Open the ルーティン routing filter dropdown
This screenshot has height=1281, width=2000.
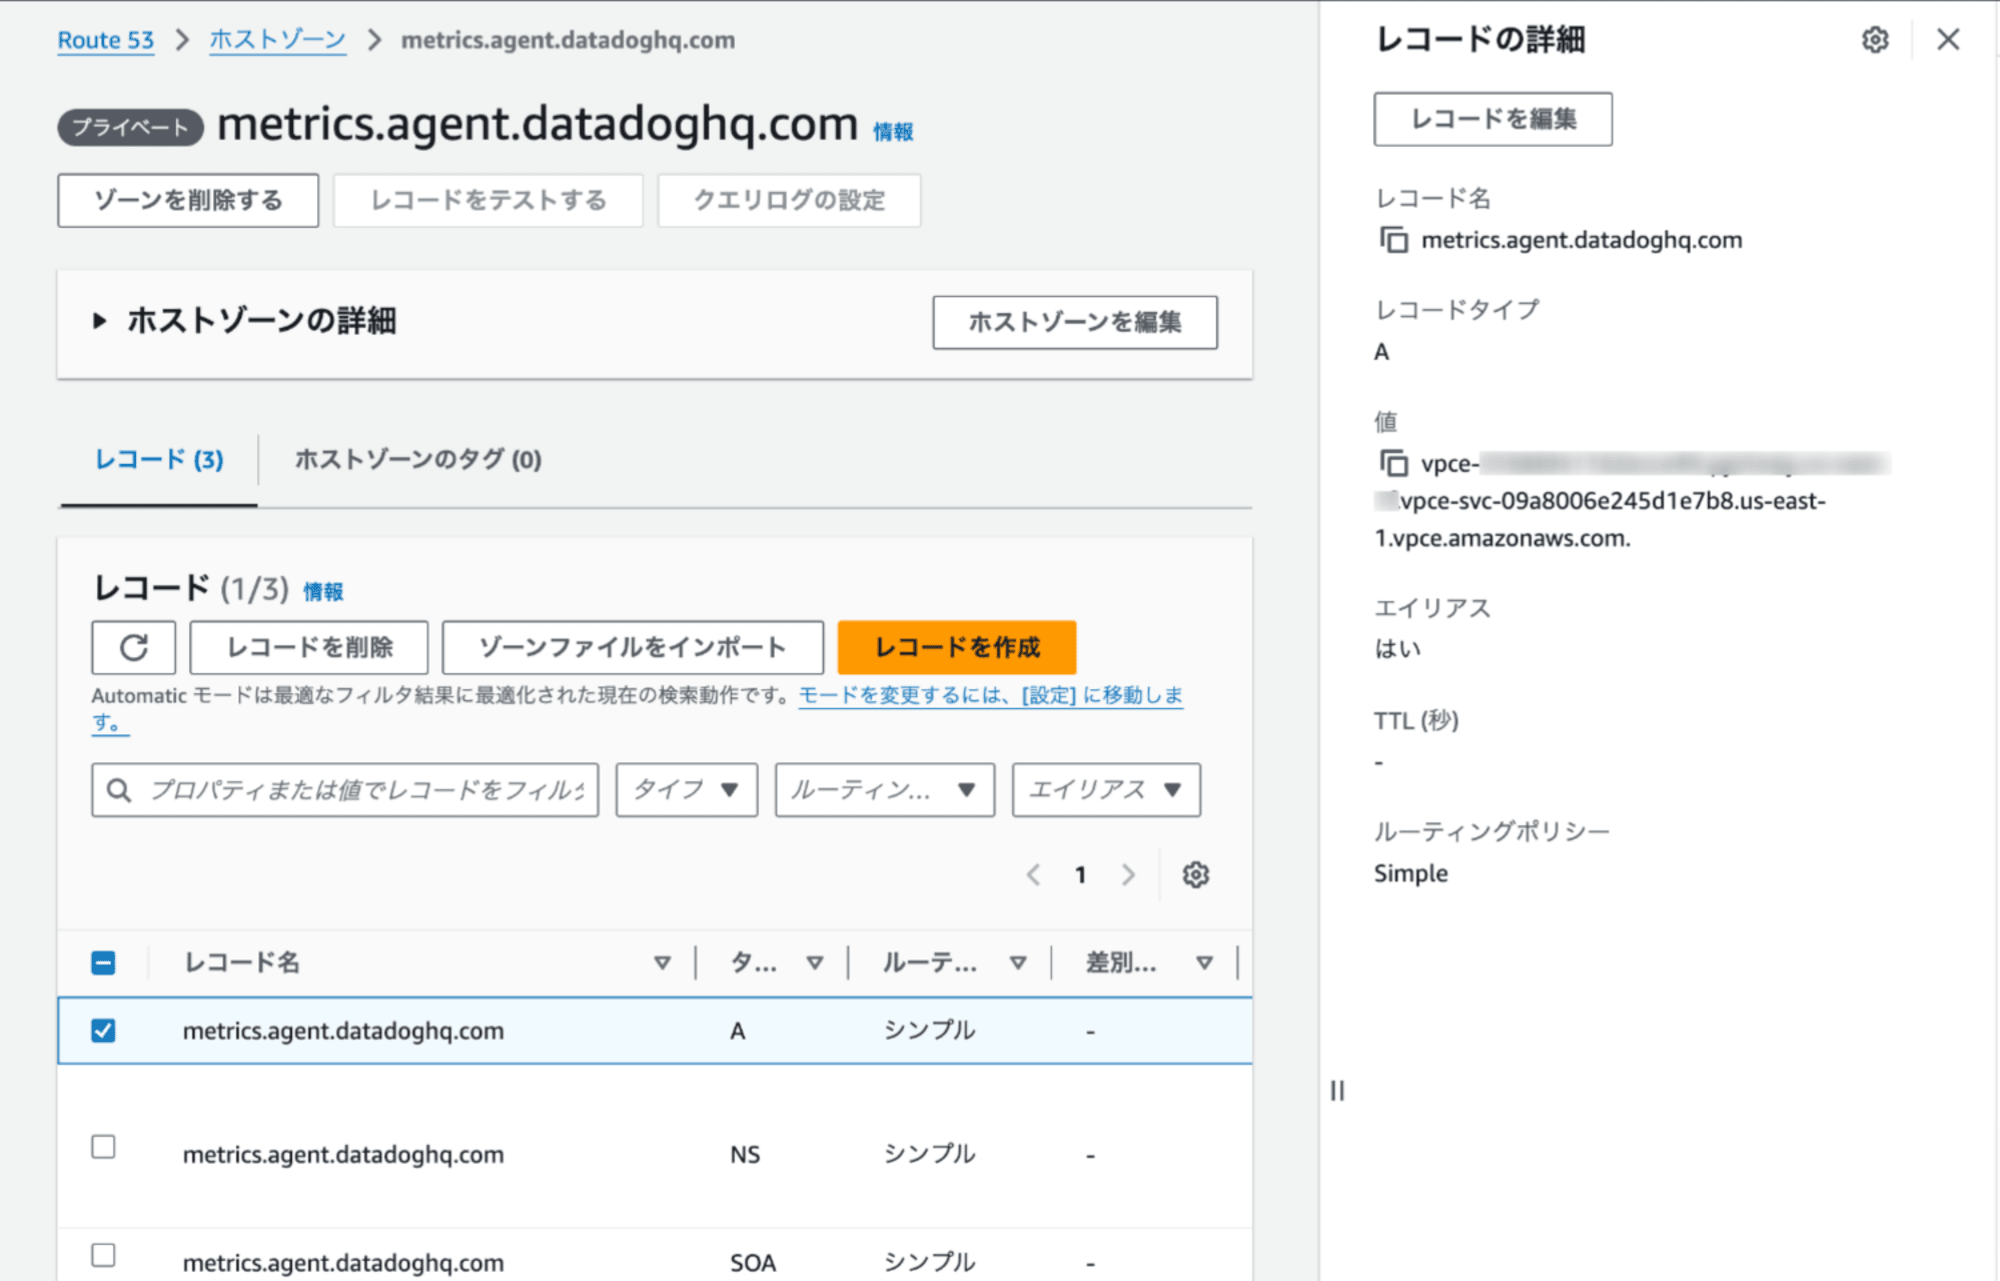(x=884, y=790)
